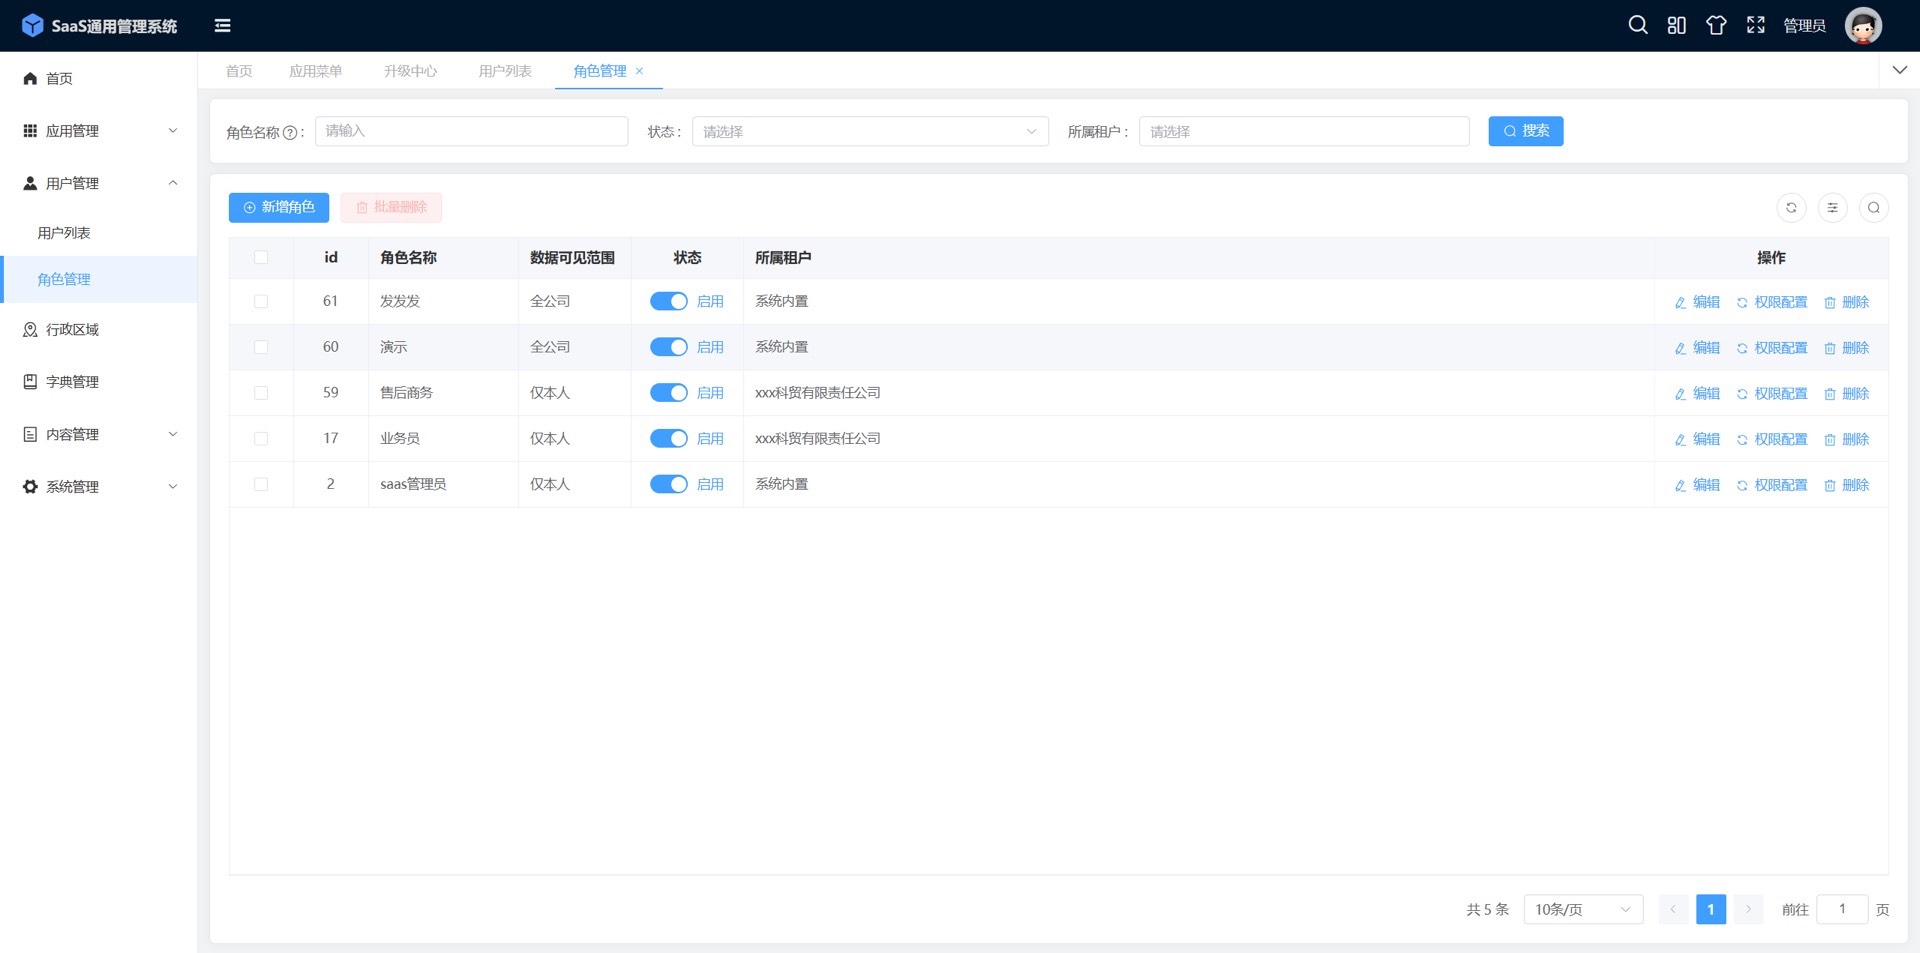Screen dimensions: 1920x953
Task: Expand the 应用管理 sidebar menu
Action: [99, 131]
